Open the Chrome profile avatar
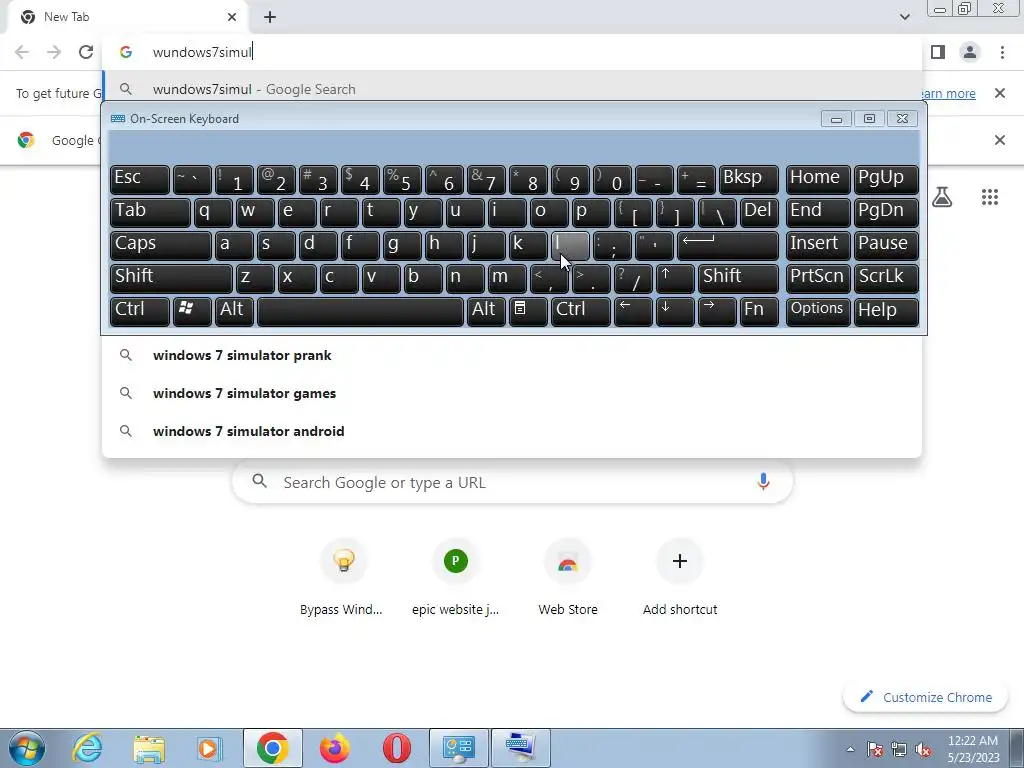The height and width of the screenshot is (768, 1024). click(970, 52)
